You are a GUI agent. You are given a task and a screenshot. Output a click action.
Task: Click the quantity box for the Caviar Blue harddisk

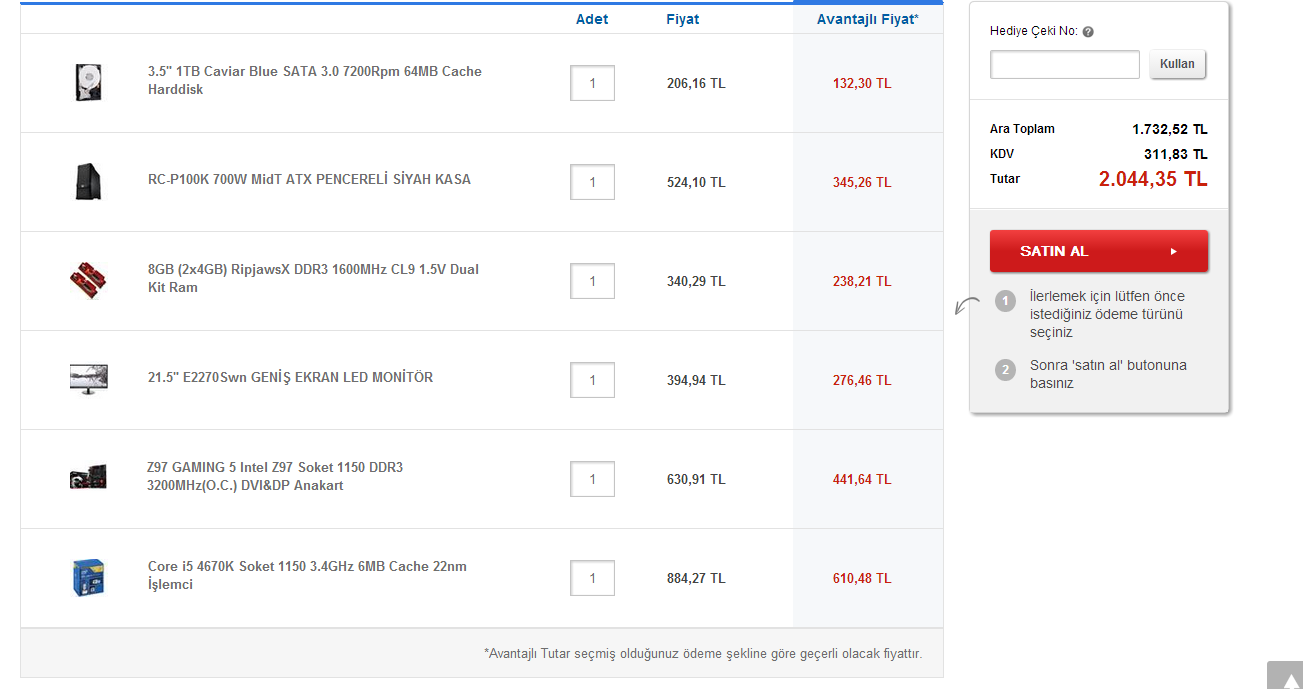pos(592,83)
